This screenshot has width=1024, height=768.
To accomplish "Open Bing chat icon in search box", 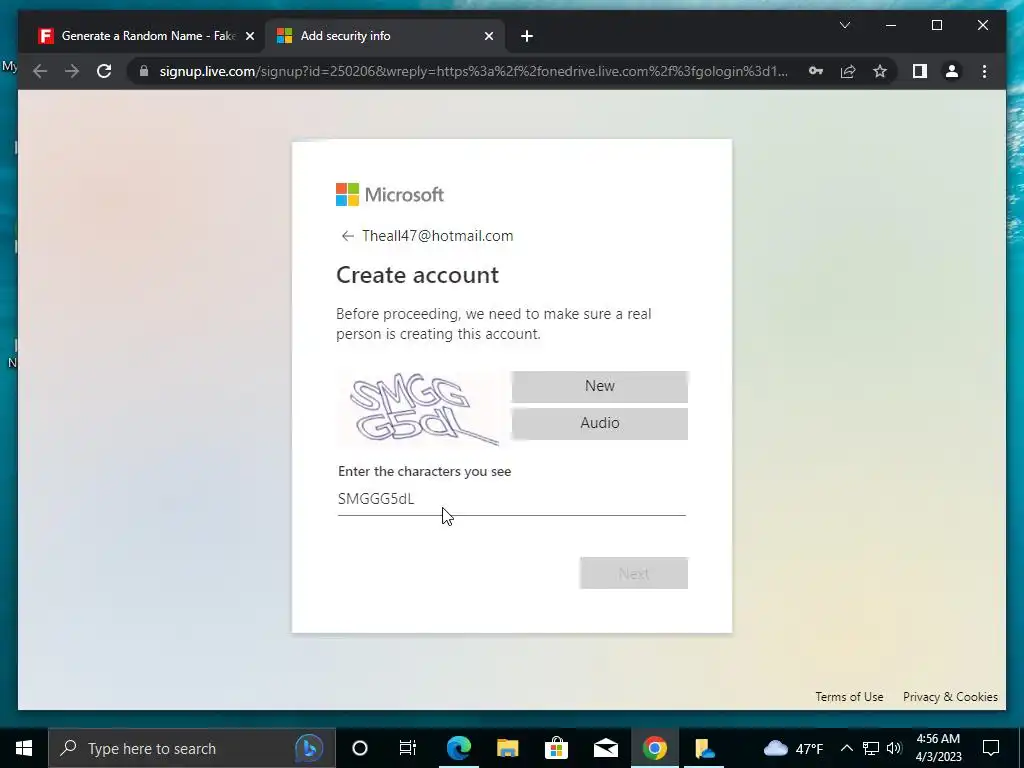I will coord(310,748).
